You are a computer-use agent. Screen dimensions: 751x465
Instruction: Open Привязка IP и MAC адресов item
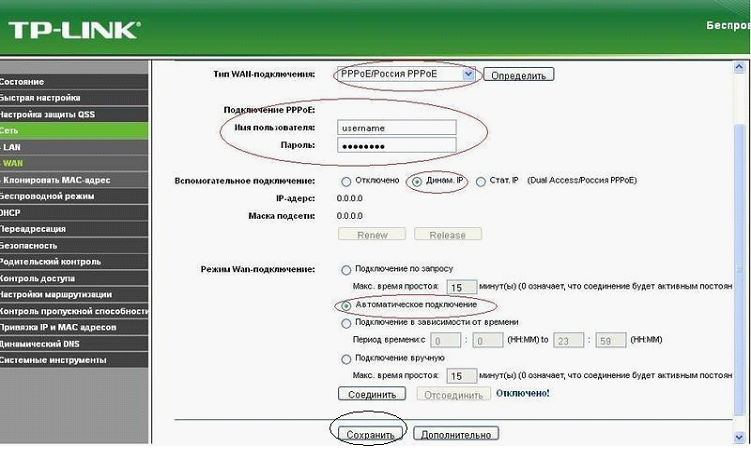pos(74,328)
